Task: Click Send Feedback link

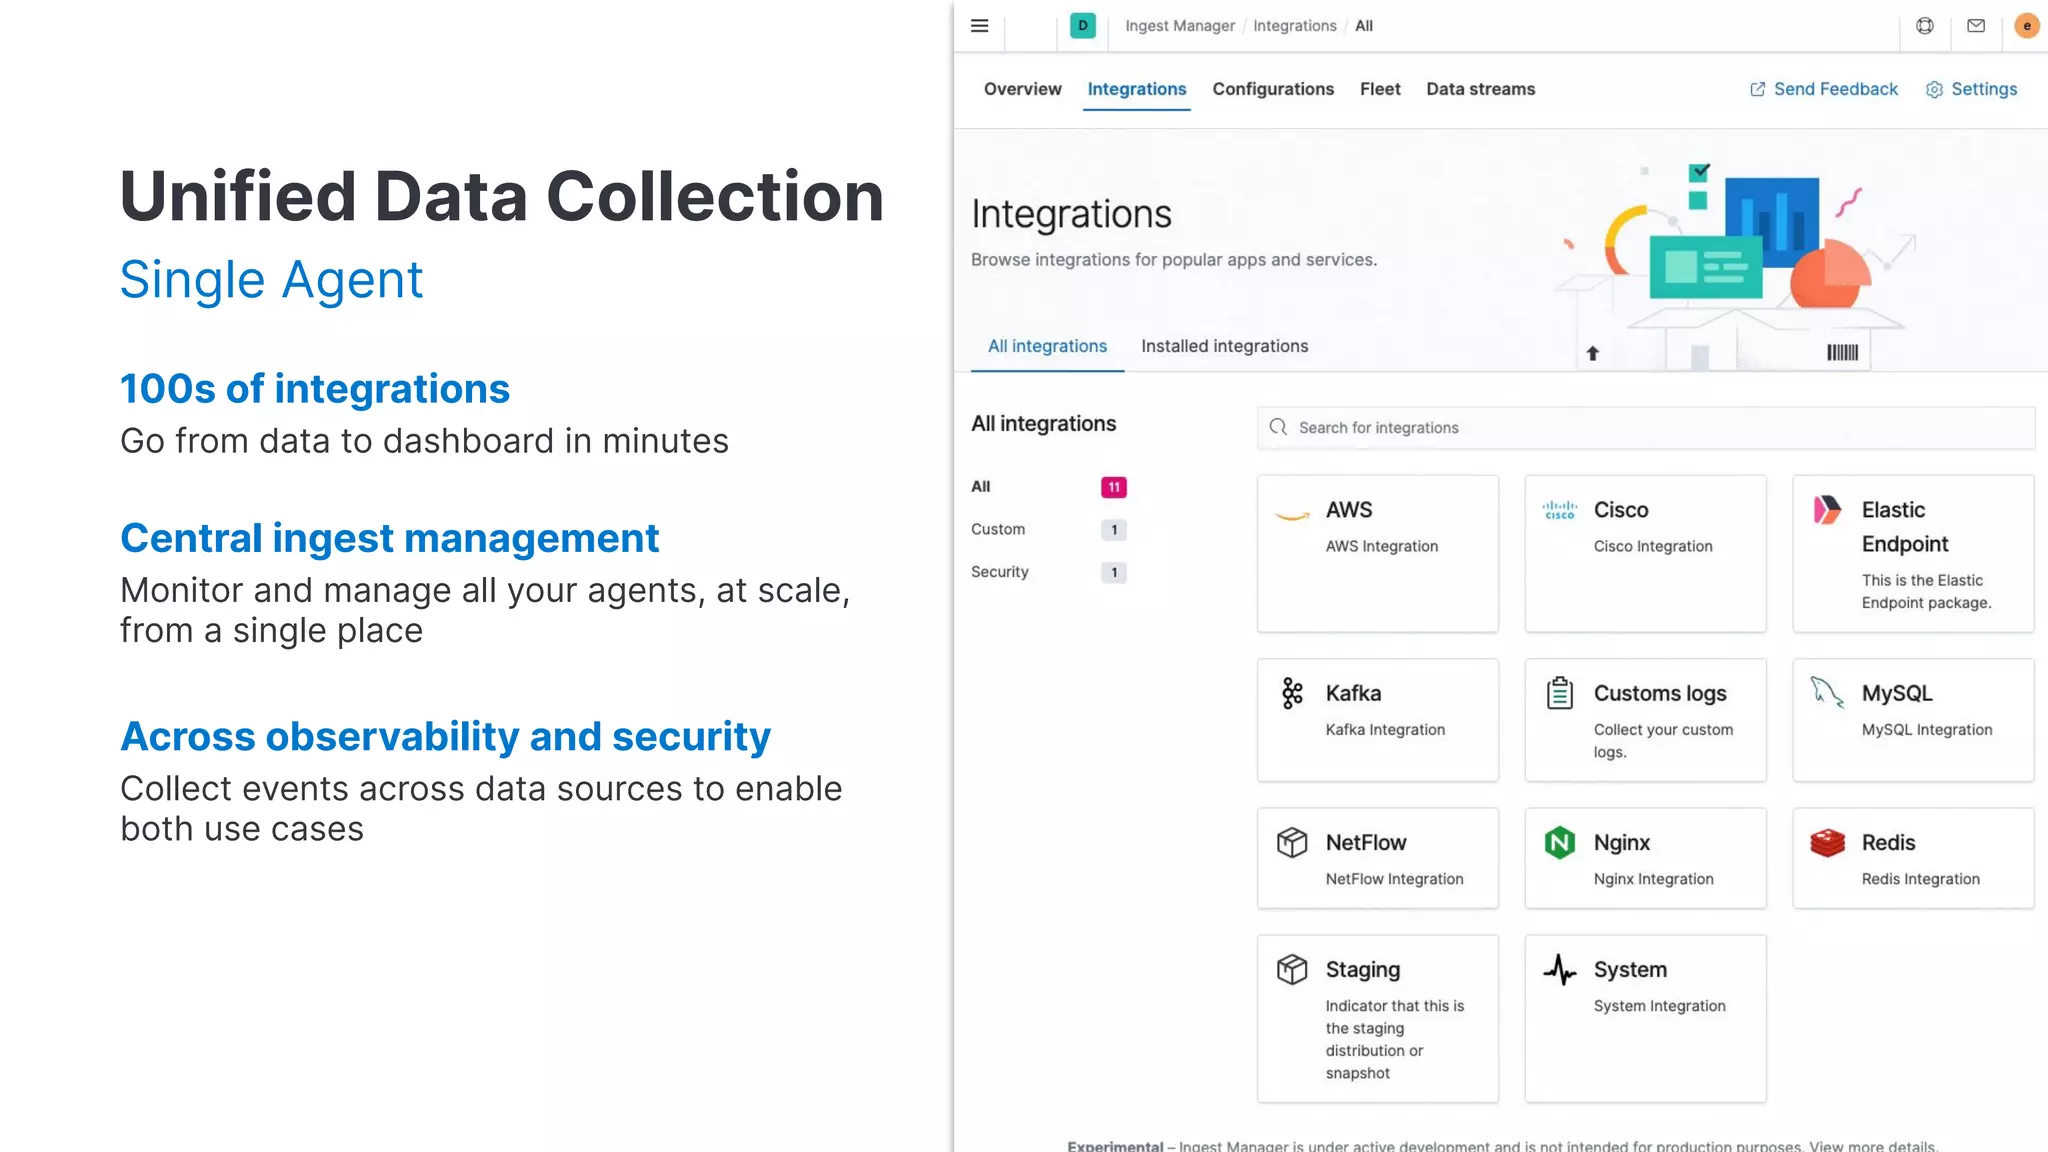Action: 1835,89
